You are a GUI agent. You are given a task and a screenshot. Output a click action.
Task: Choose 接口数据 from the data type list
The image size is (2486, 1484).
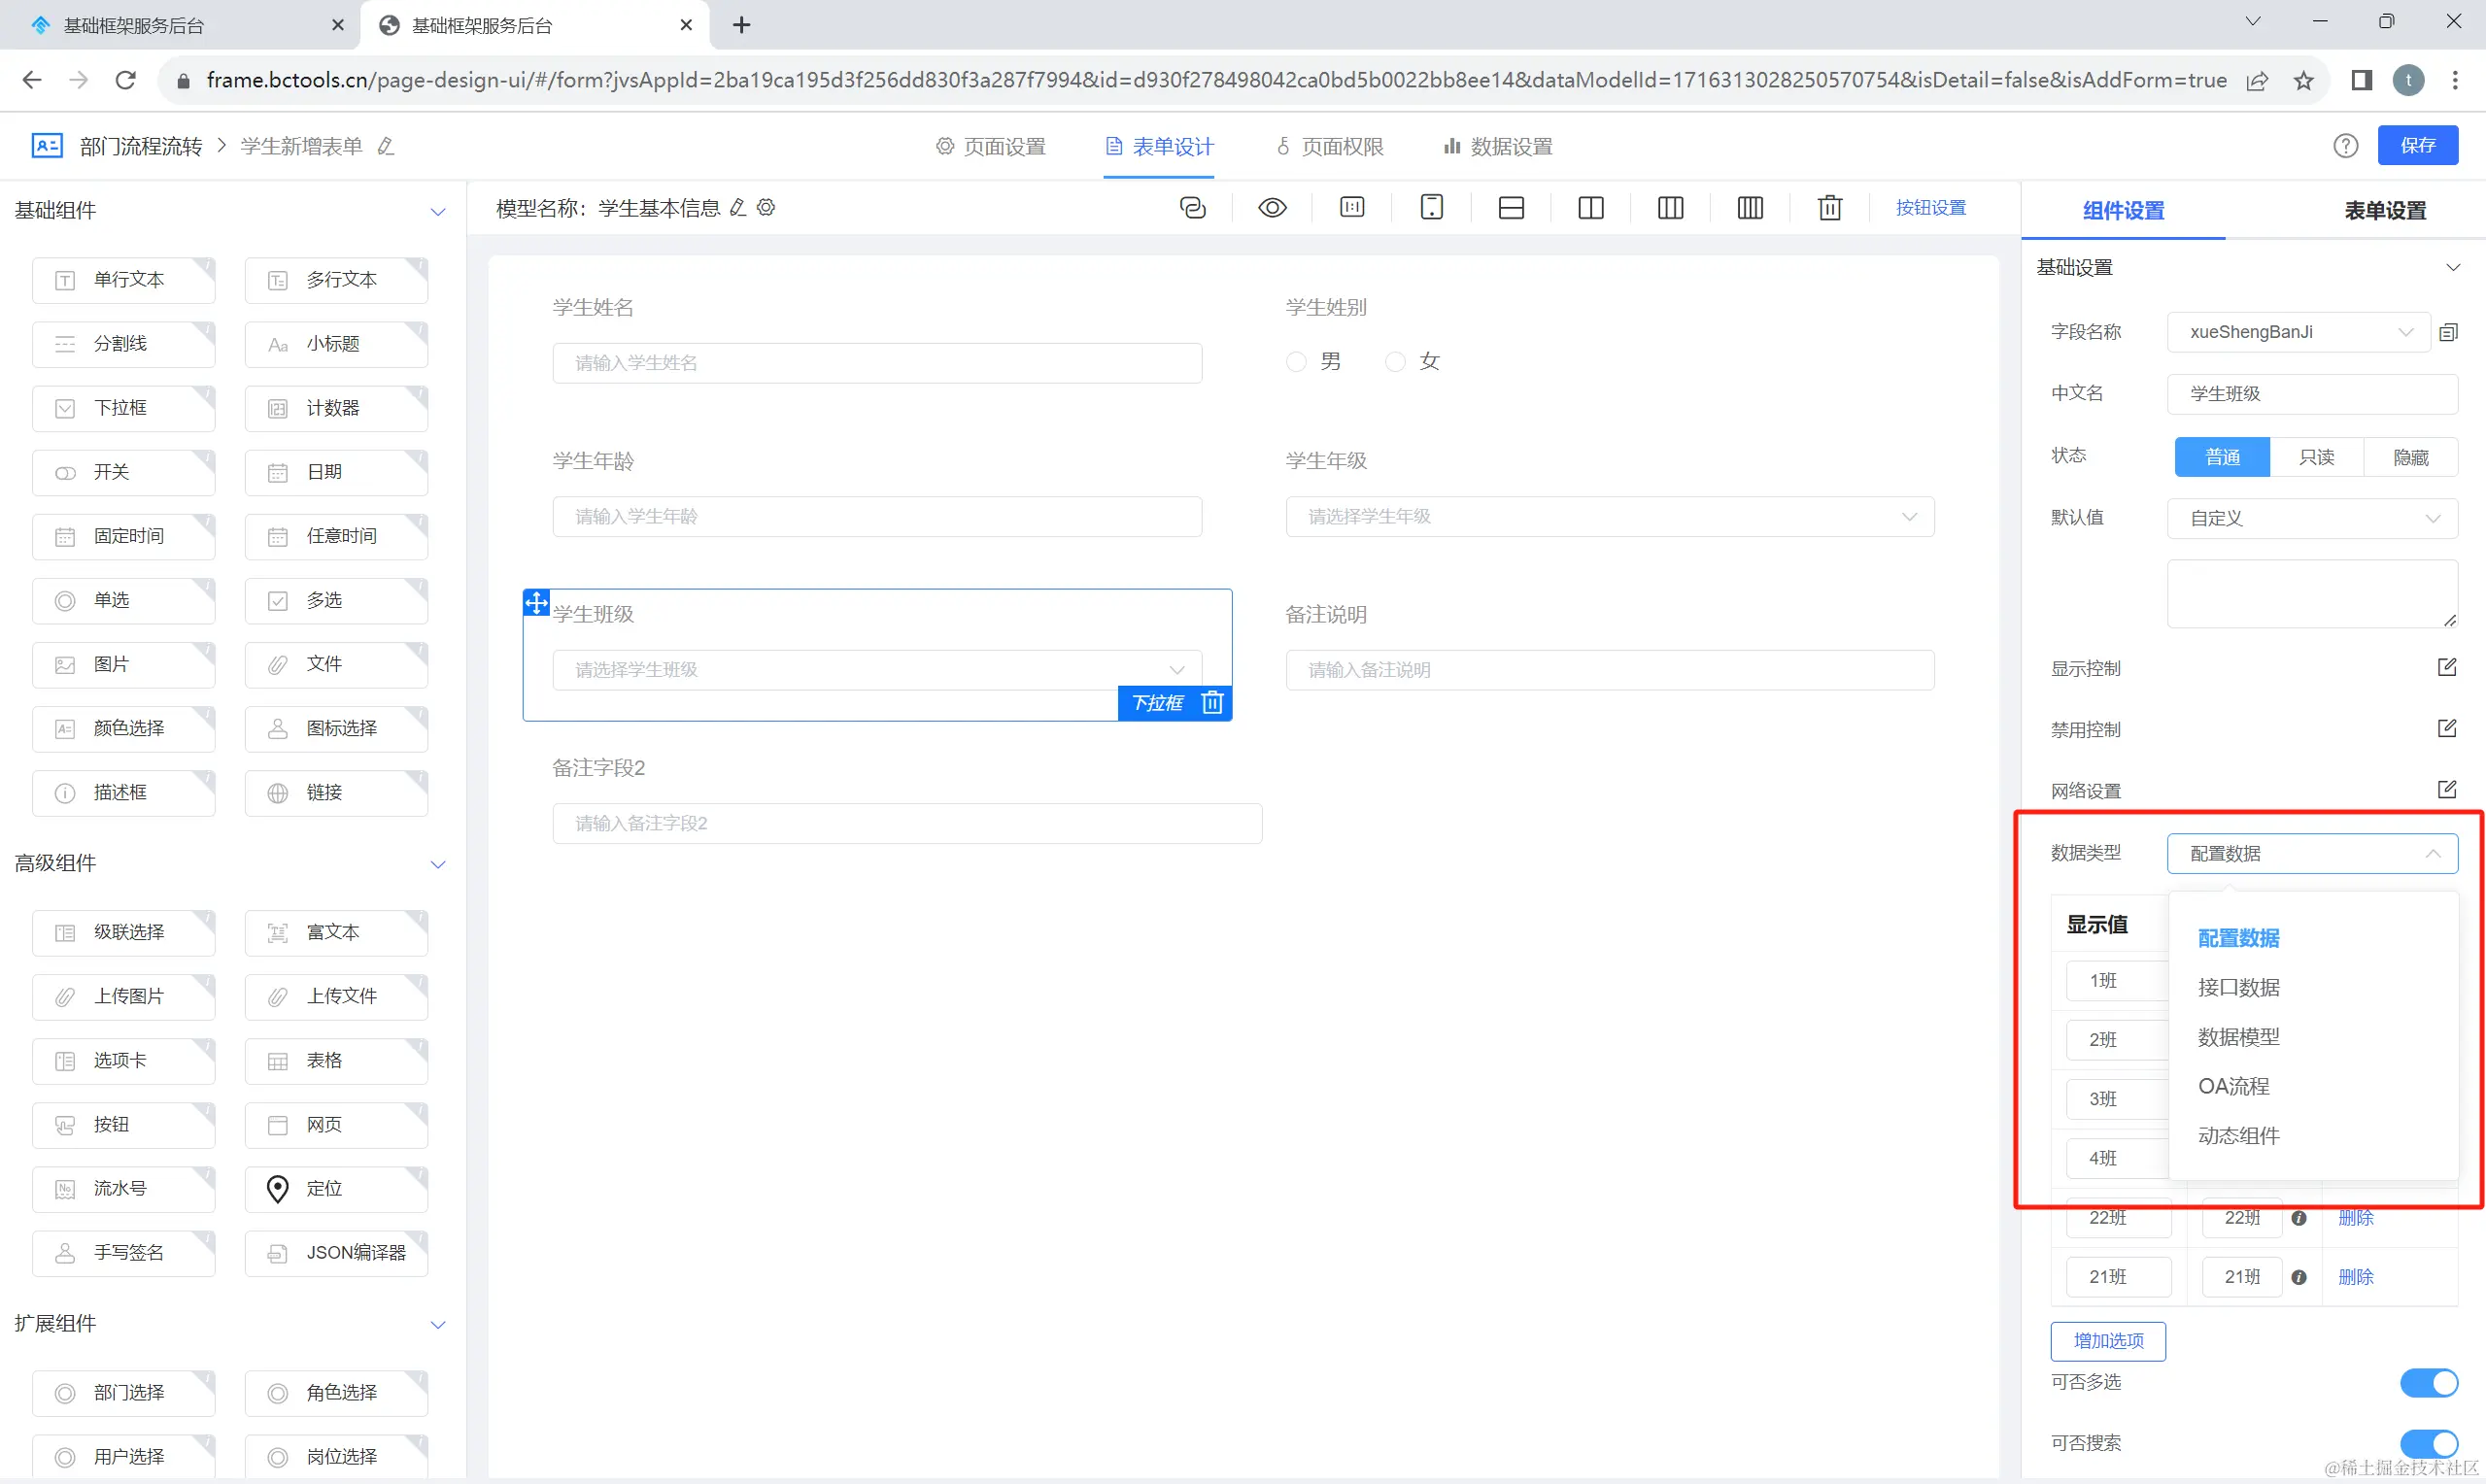click(x=2238, y=987)
